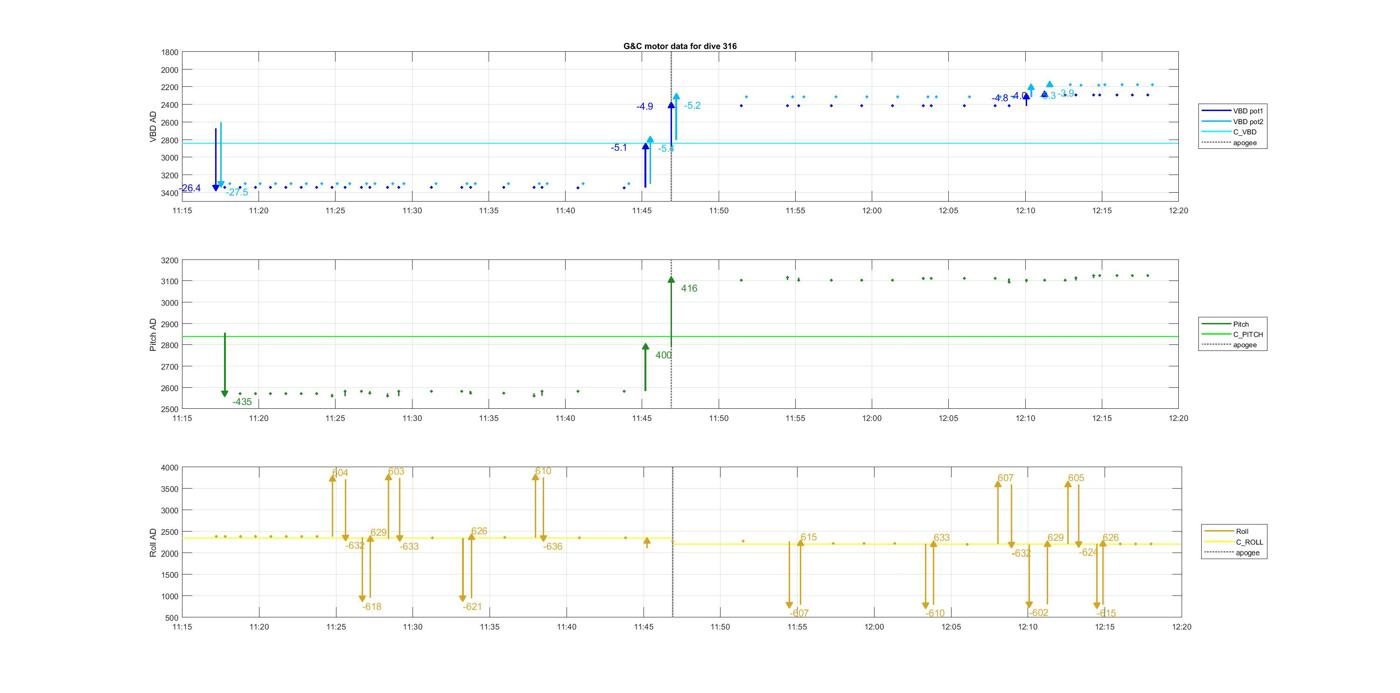This screenshot has height=693, width=1400.
Task: Click "apogee" in the Roll plot legend
Action: pos(1247,552)
